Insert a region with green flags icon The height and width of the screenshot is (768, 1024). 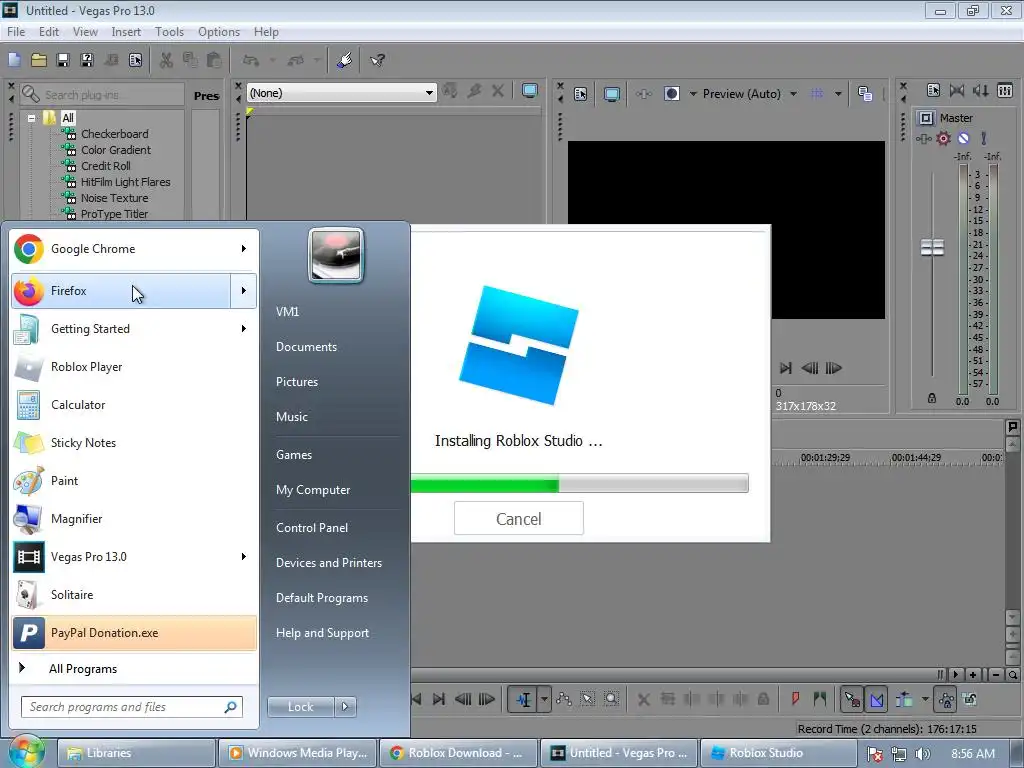pyautogui.click(x=820, y=699)
